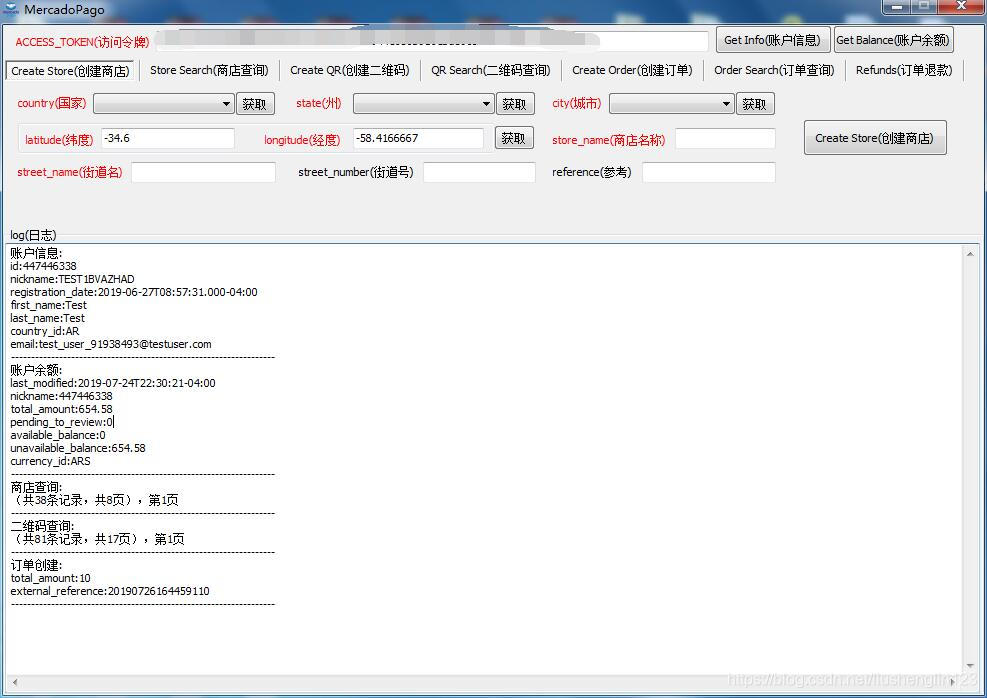This screenshot has width=987, height=698.
Task: Click the 共81条记录 QR query line
Action: (x=98, y=539)
